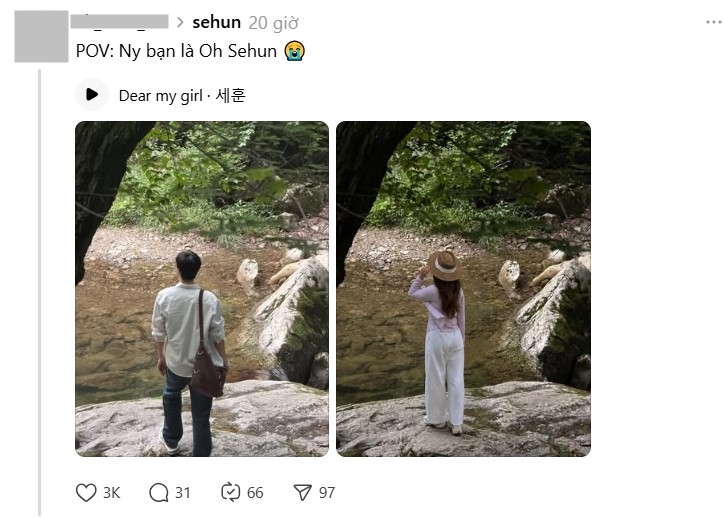724x517 pixels.
Task: Play the Dear my girl audio track
Action: point(92,95)
